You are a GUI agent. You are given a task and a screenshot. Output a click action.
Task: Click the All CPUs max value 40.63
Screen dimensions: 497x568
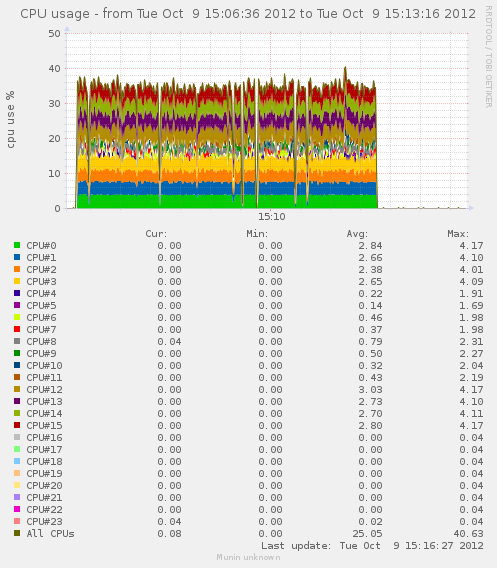pos(468,534)
